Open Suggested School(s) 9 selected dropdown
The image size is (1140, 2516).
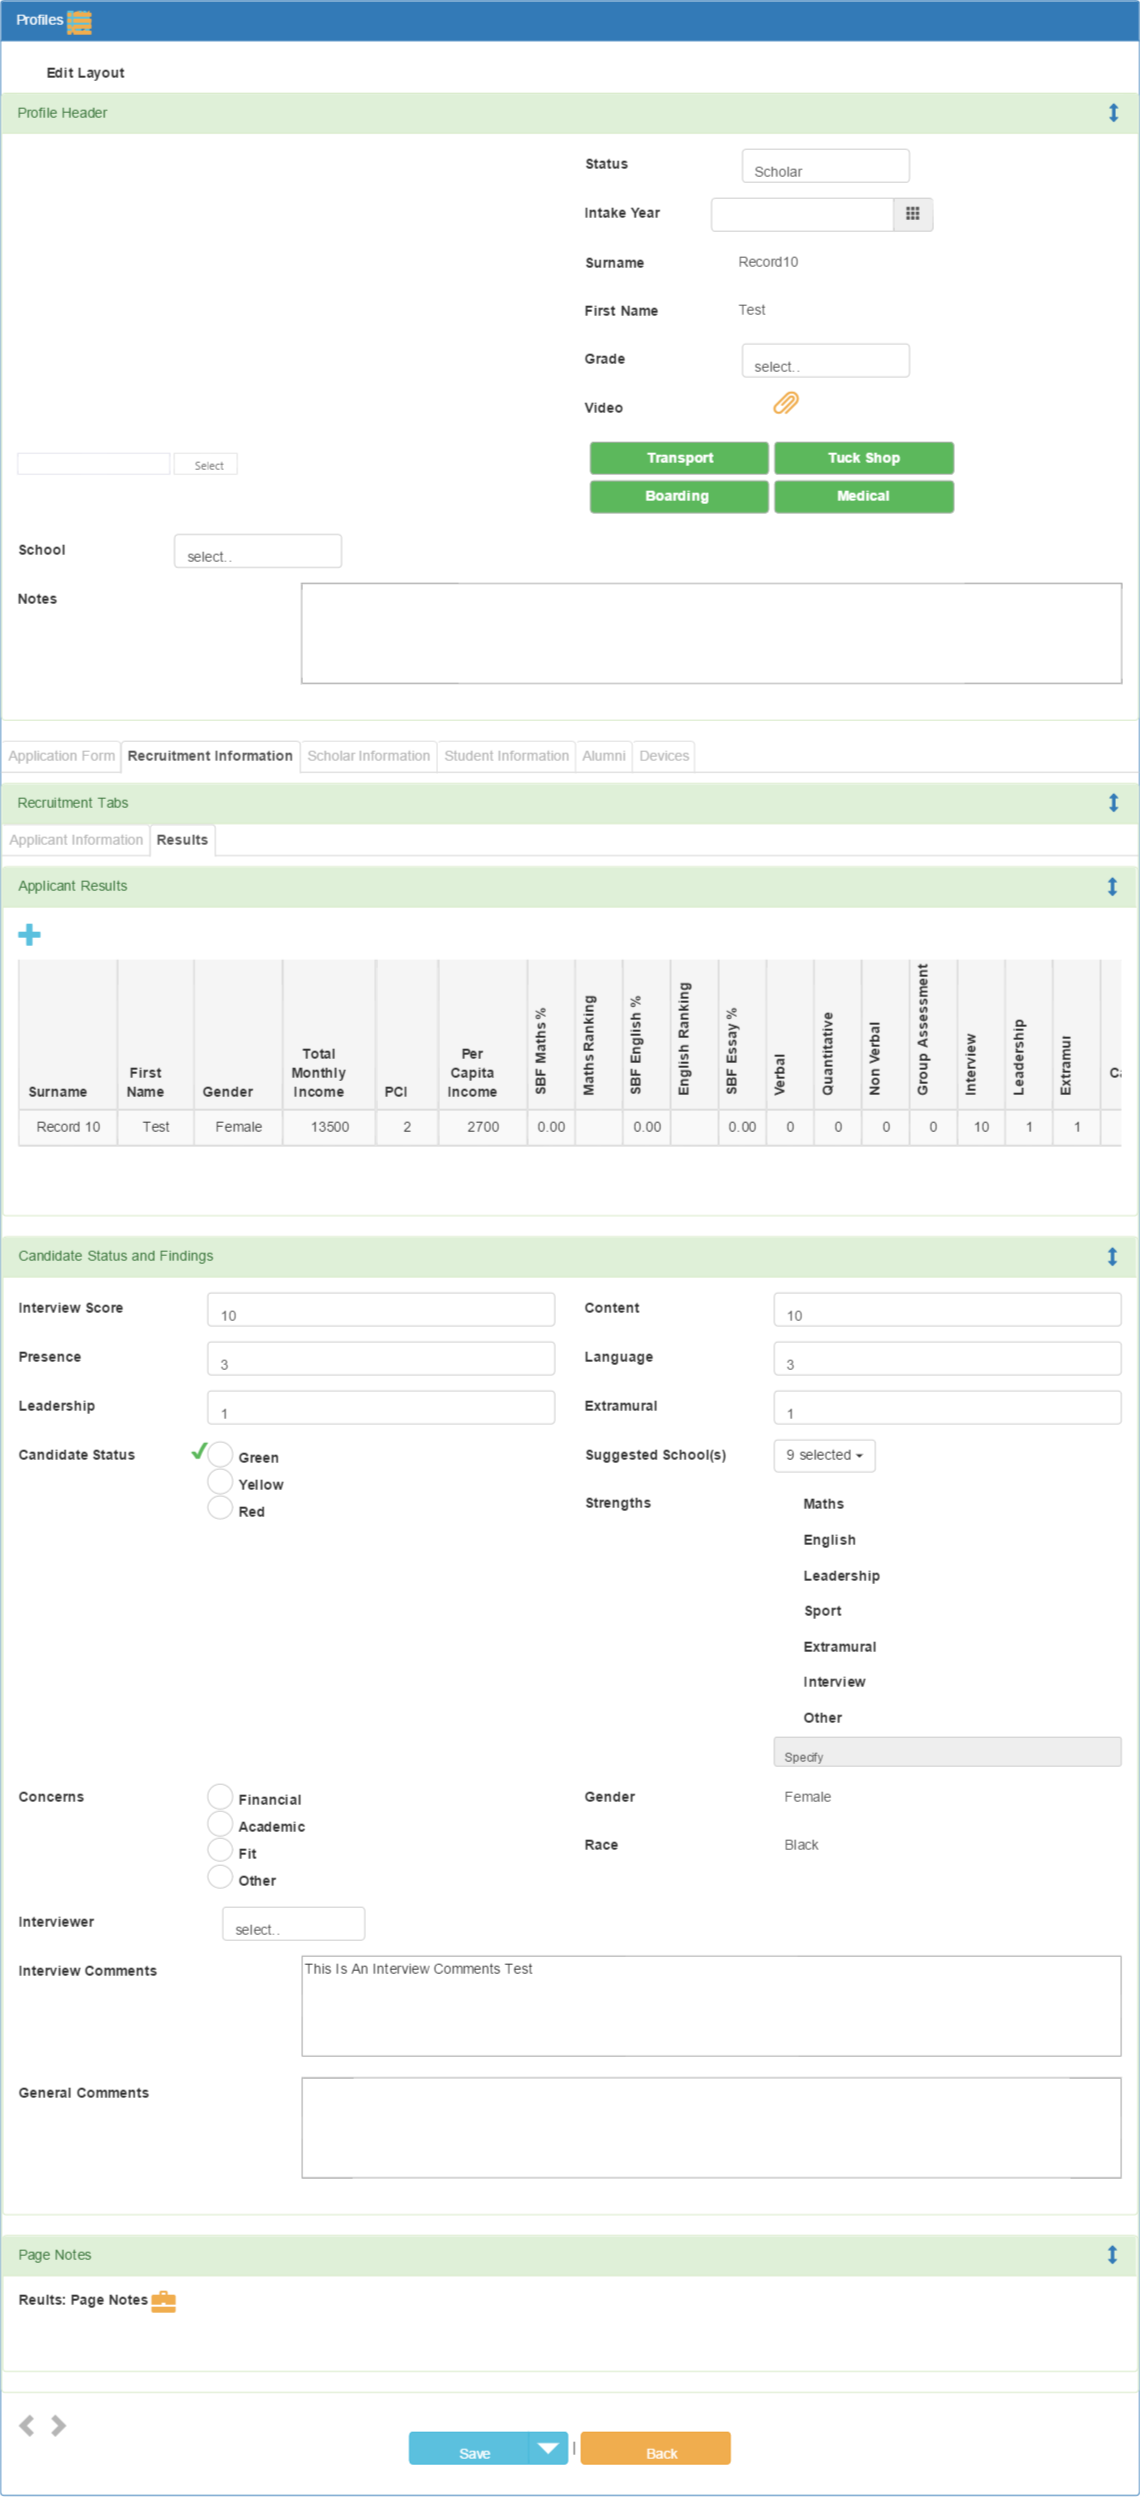click(x=824, y=1456)
